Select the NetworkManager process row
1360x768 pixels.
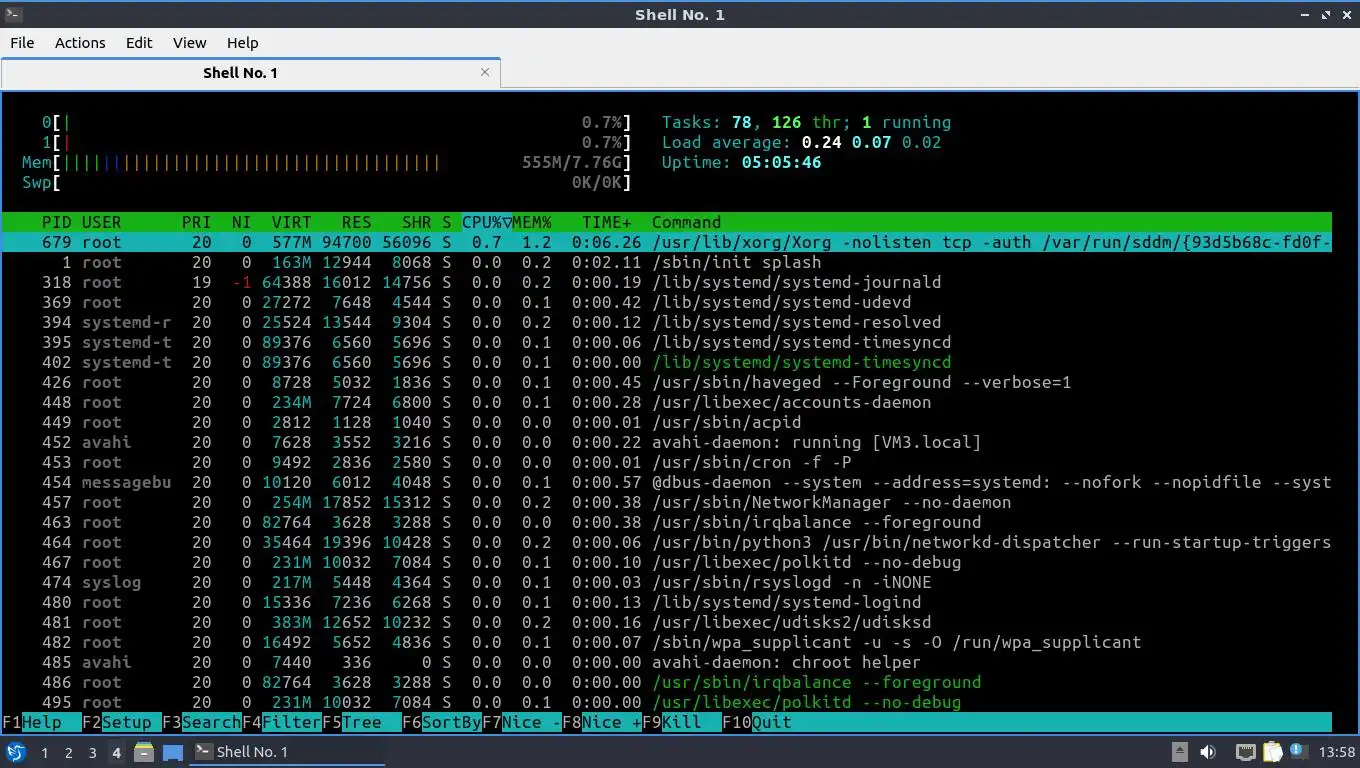pyautogui.click(x=666, y=502)
